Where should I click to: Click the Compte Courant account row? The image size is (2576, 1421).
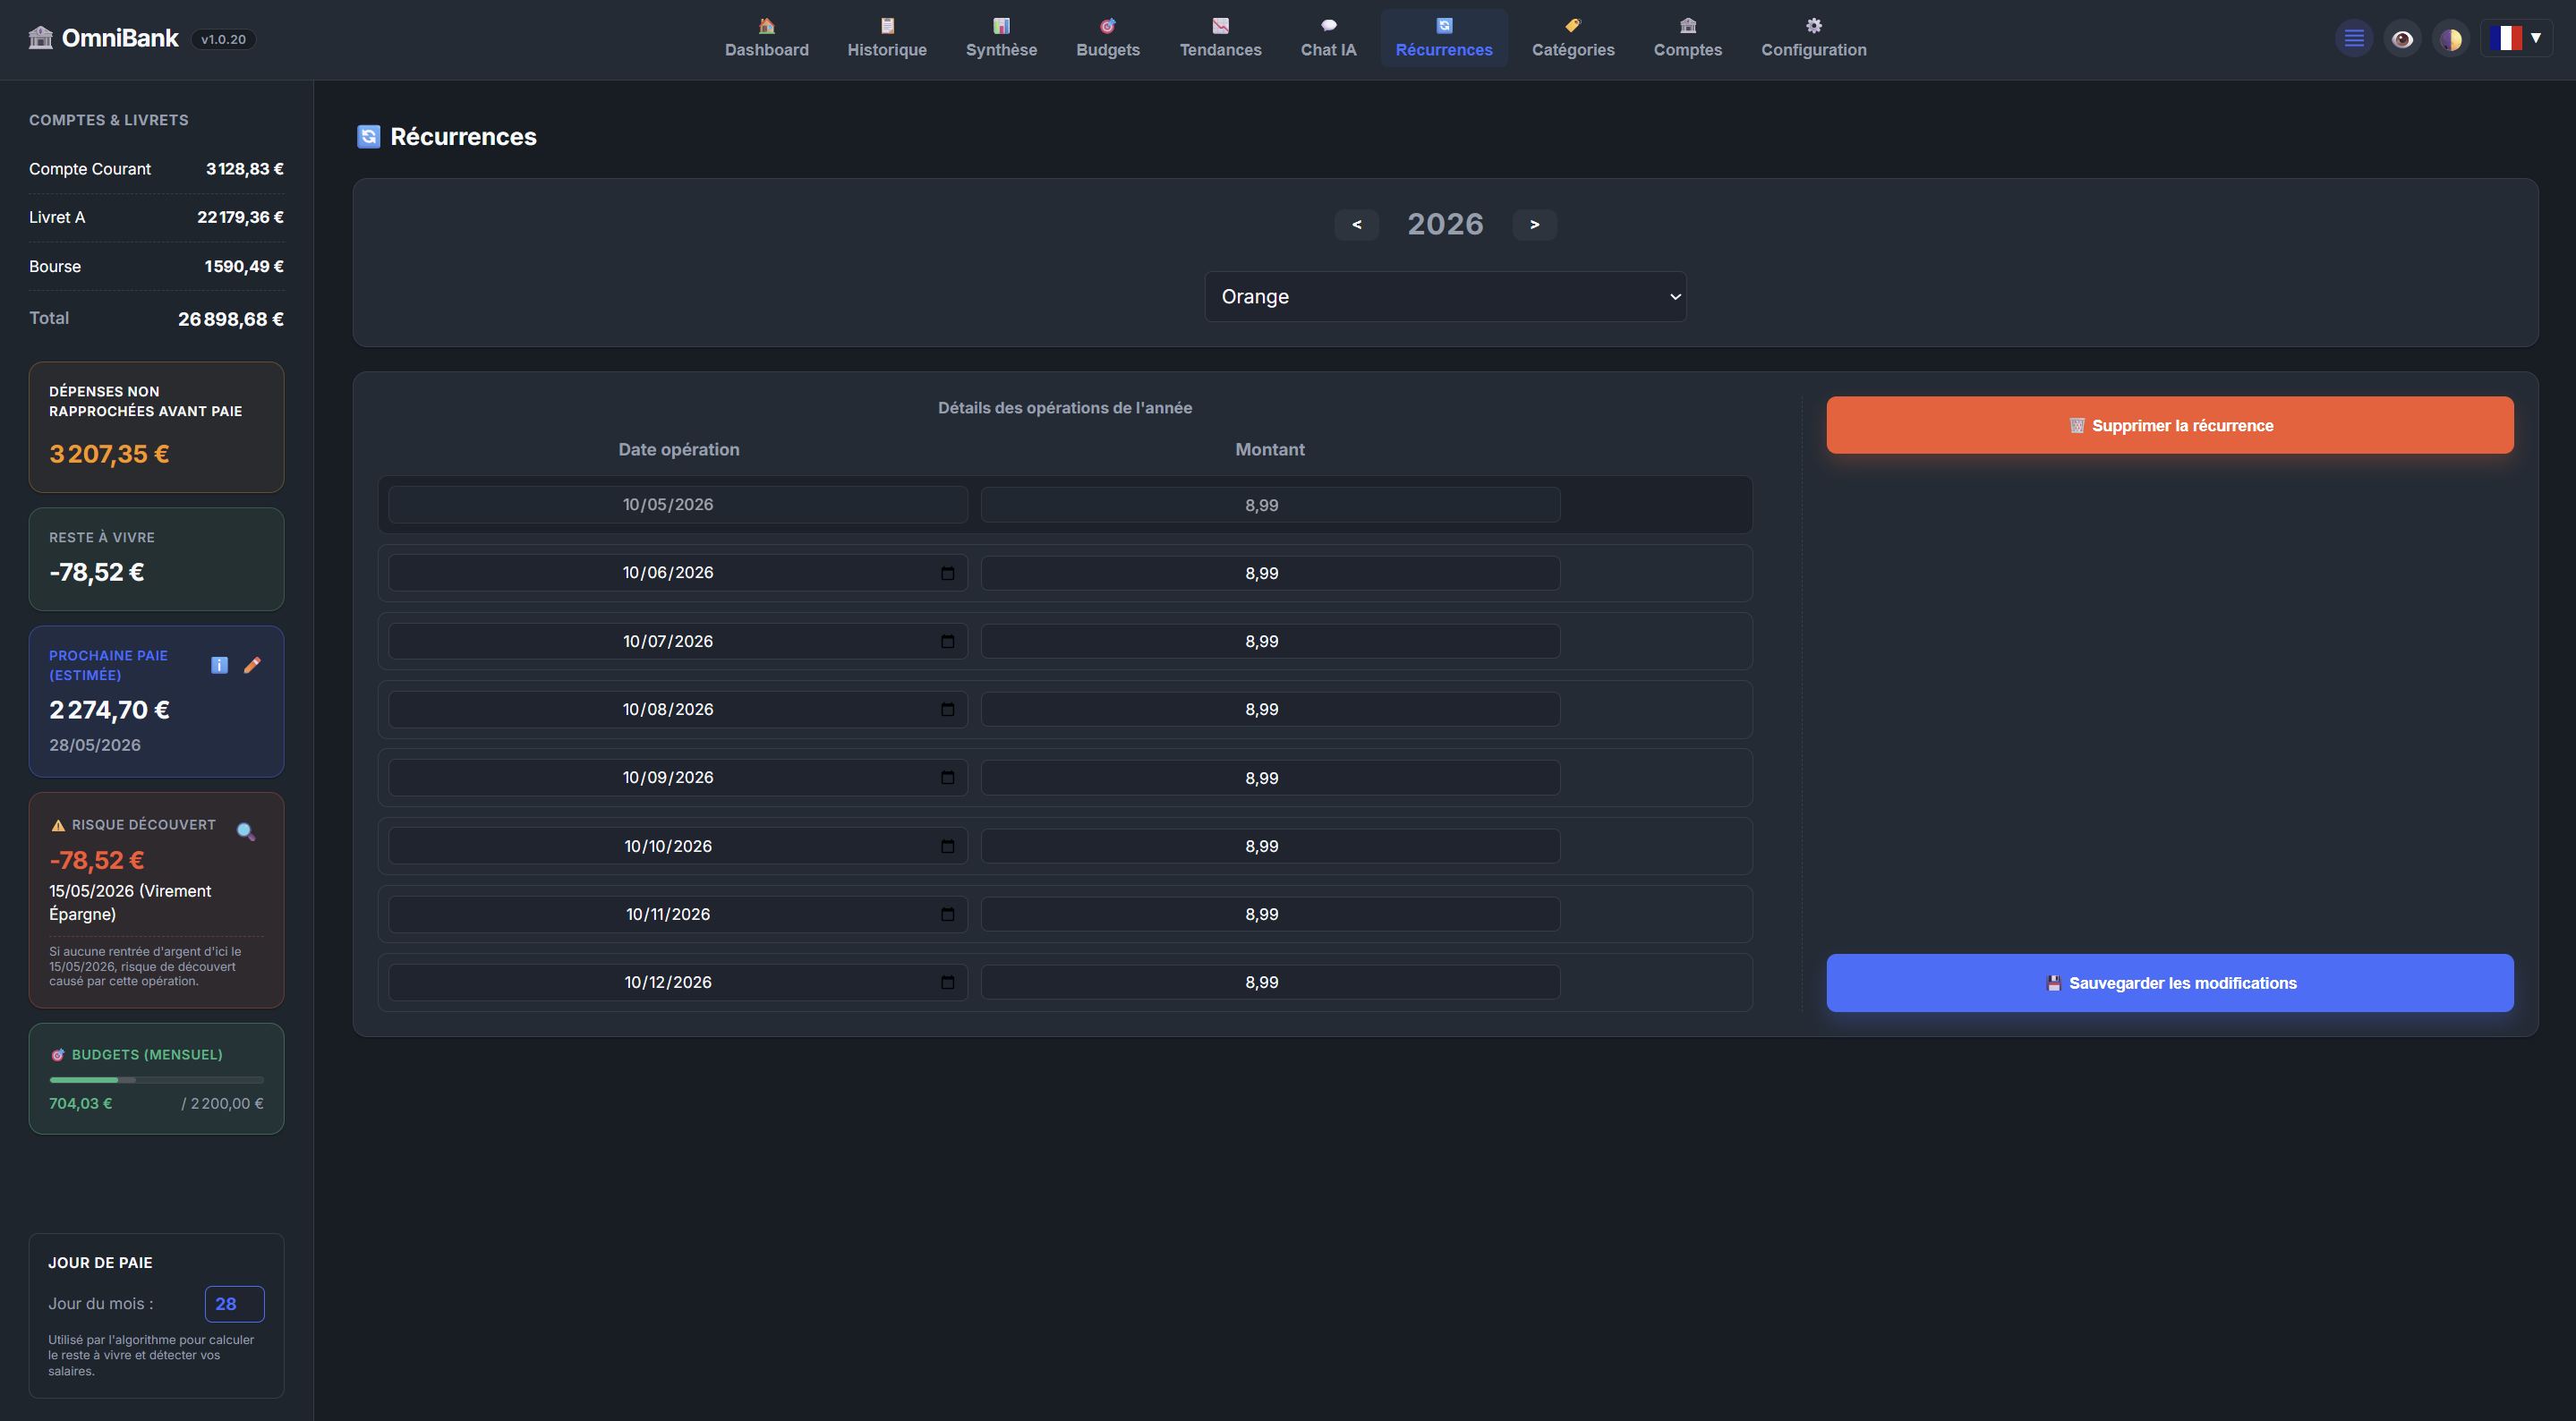click(x=156, y=169)
